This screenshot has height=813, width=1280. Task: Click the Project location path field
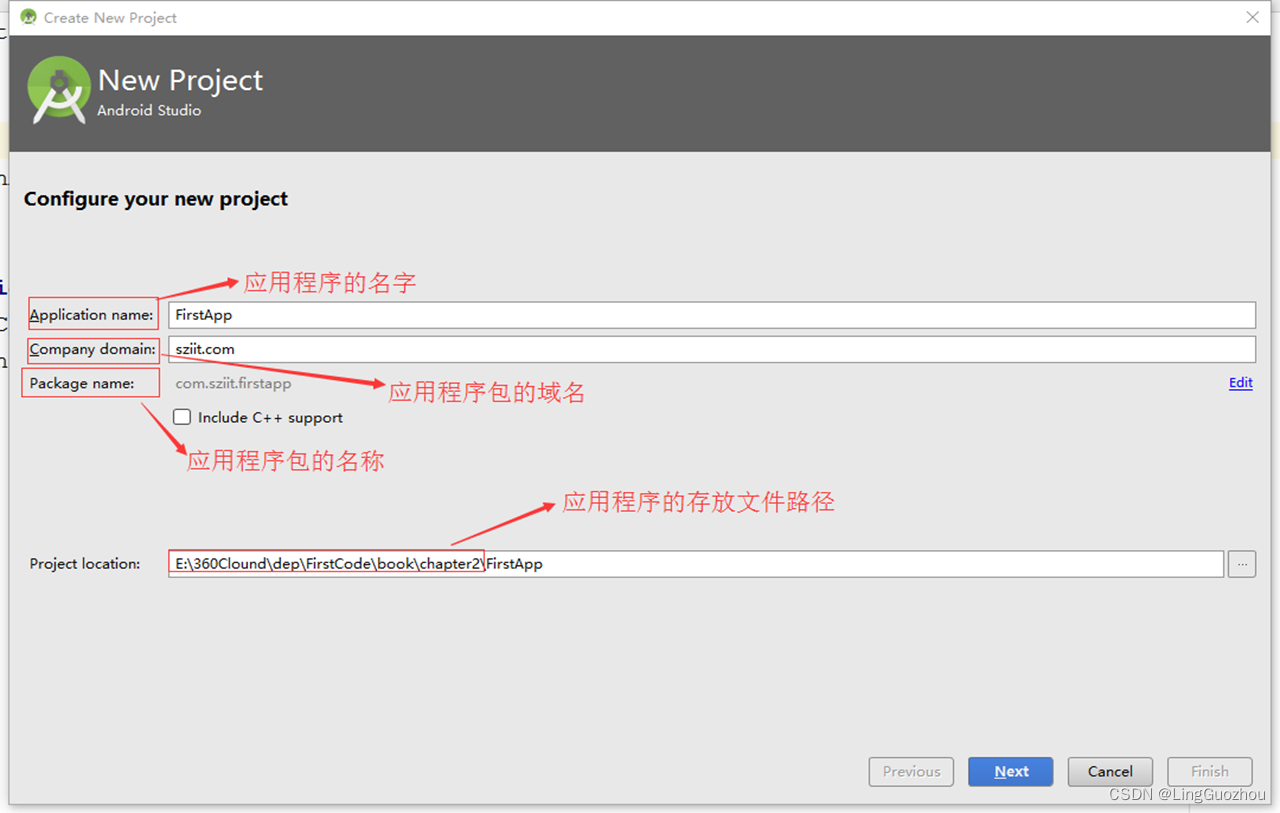click(696, 564)
